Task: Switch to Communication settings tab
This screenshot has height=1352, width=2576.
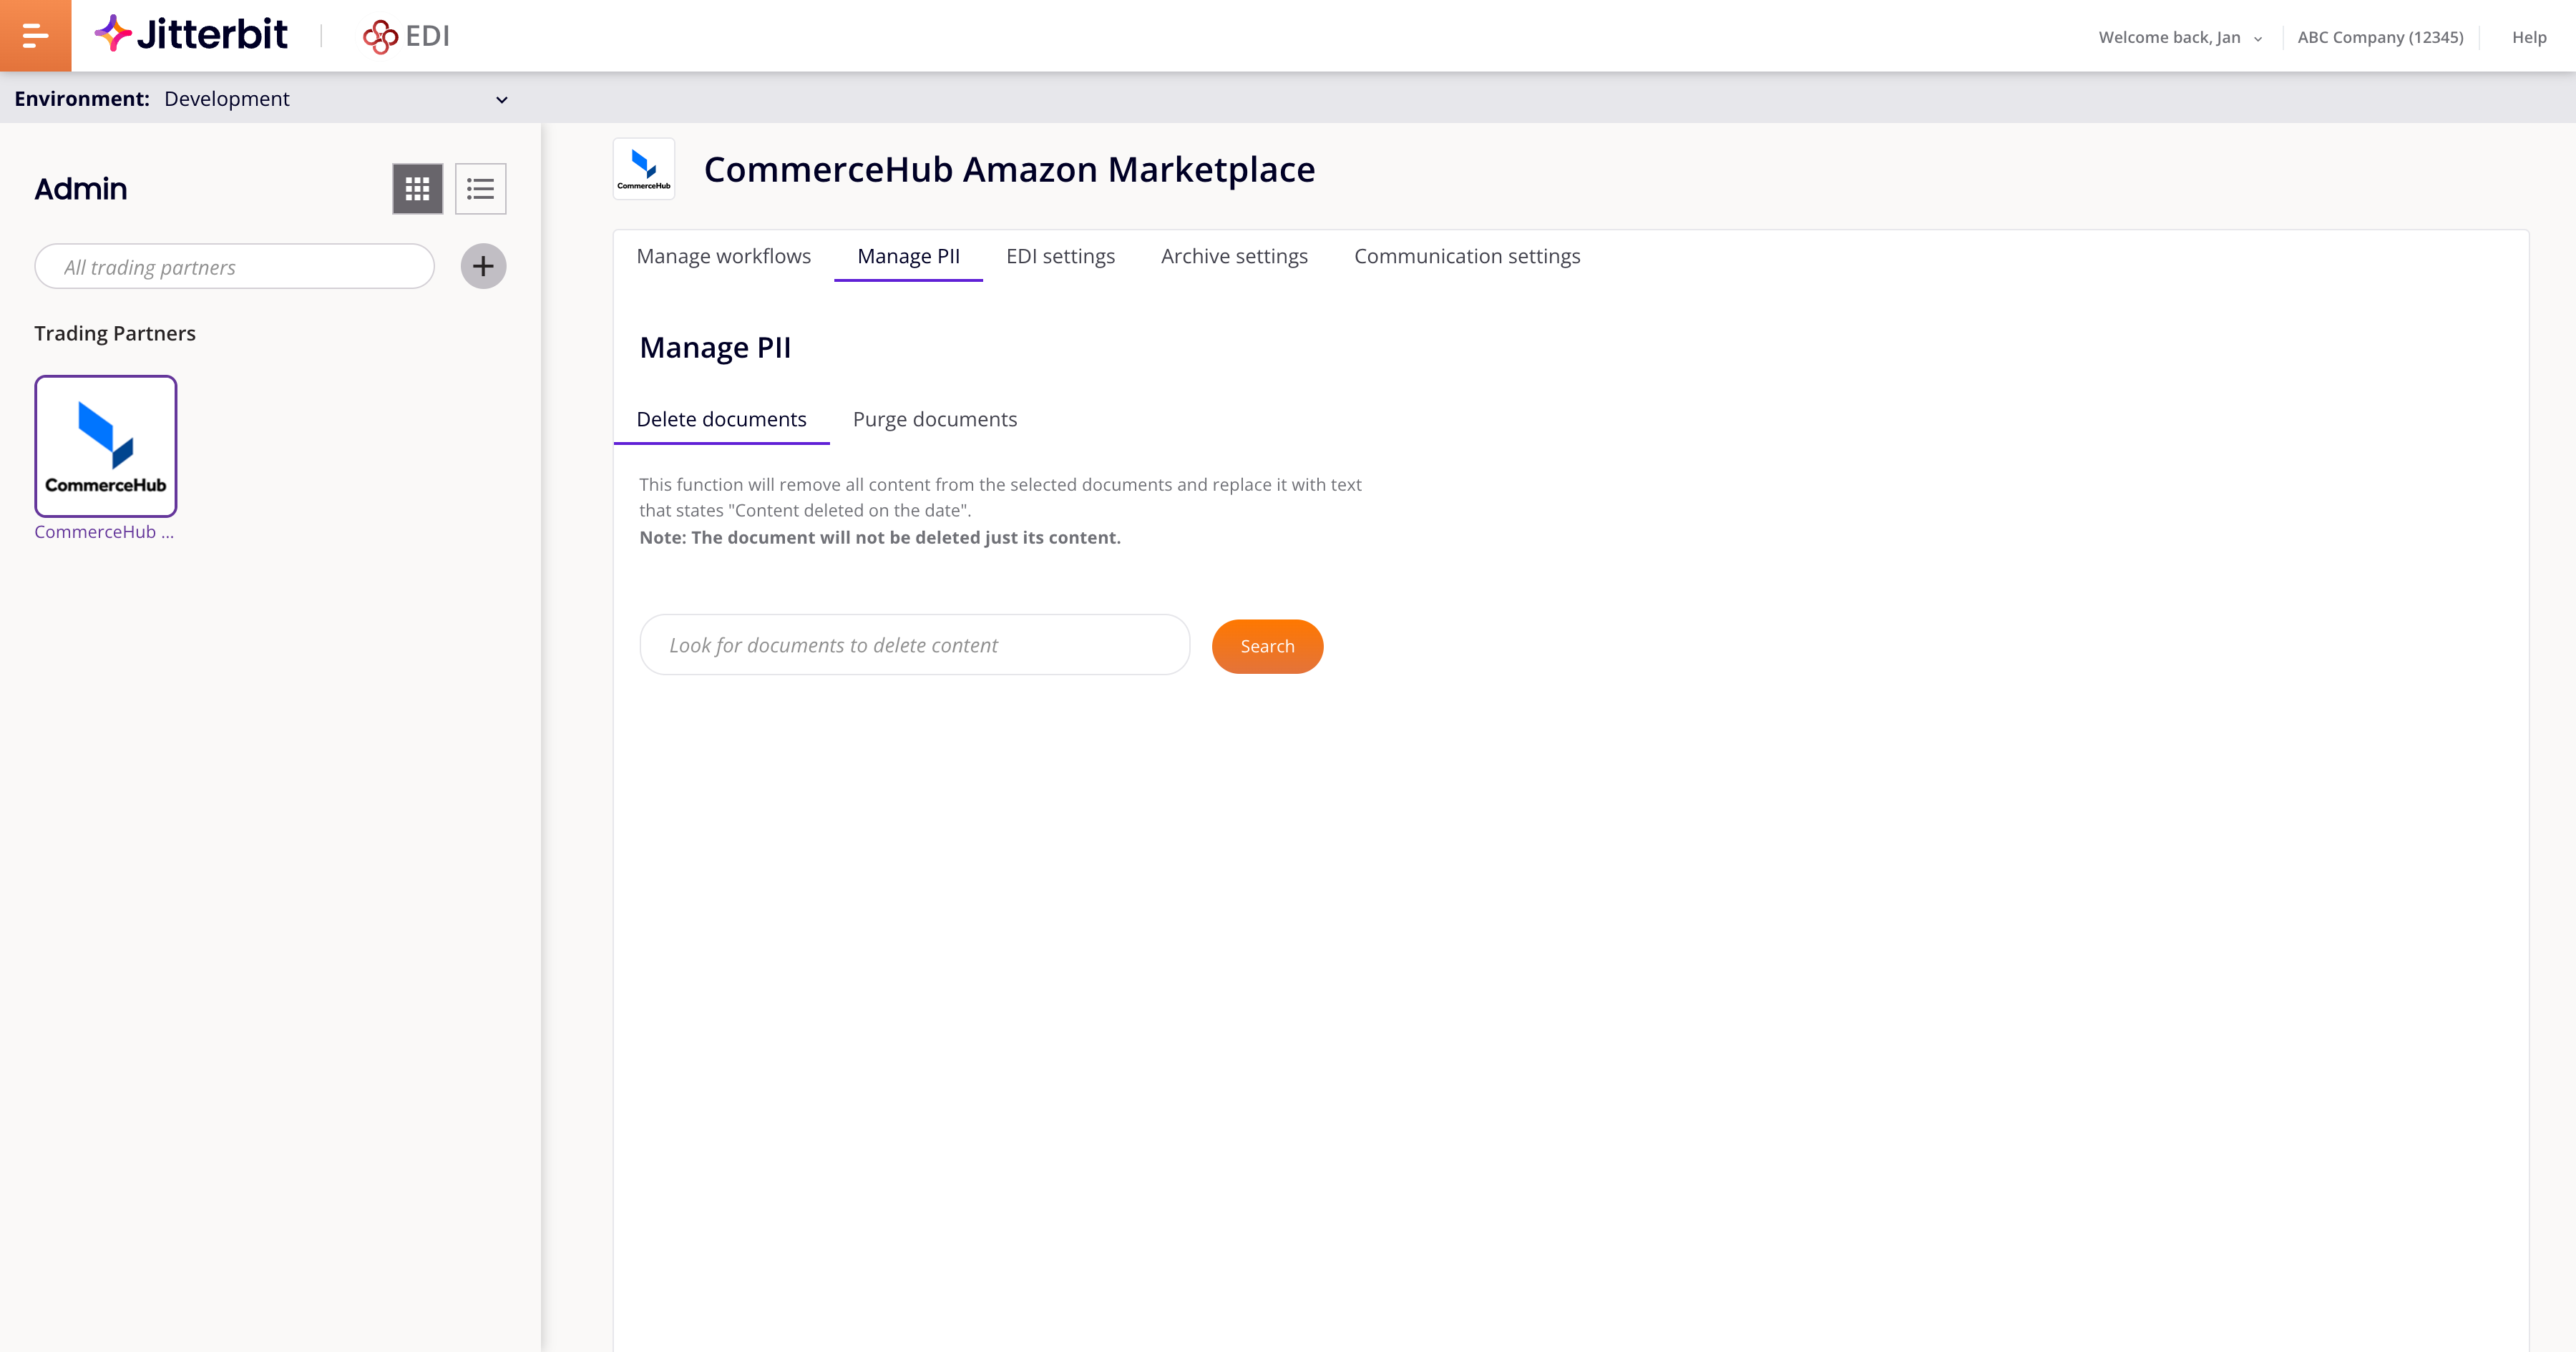Action: 1467,256
